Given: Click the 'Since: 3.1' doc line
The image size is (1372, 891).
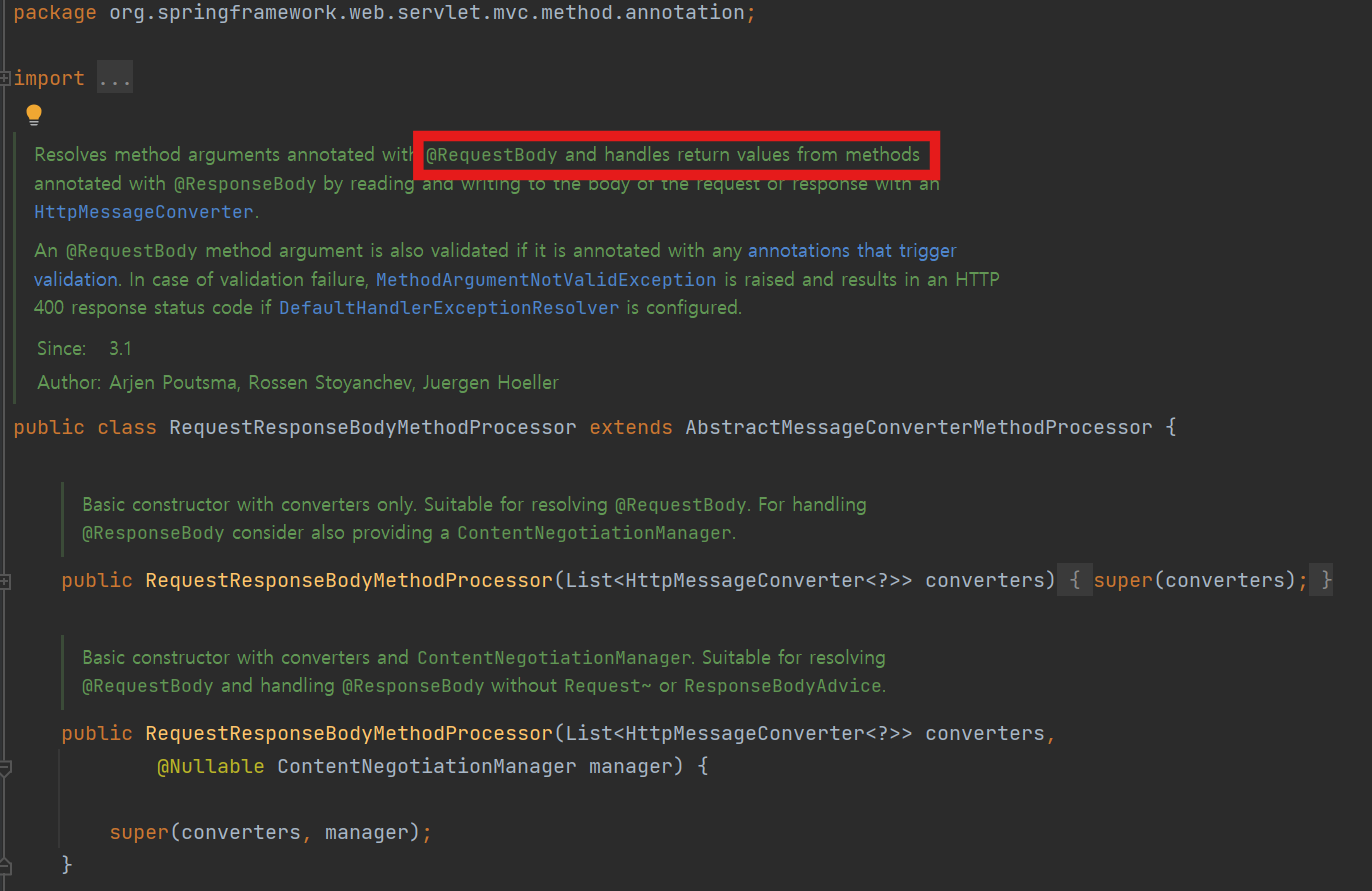Looking at the screenshot, I should click(x=85, y=349).
